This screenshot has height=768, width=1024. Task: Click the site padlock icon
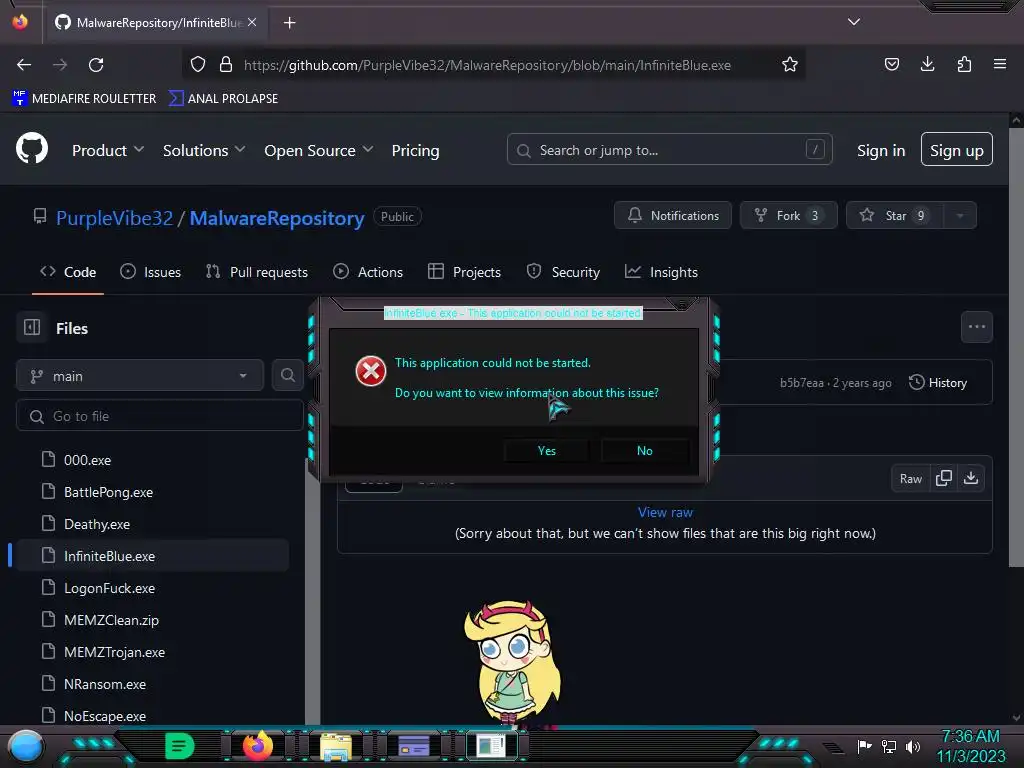pos(226,65)
